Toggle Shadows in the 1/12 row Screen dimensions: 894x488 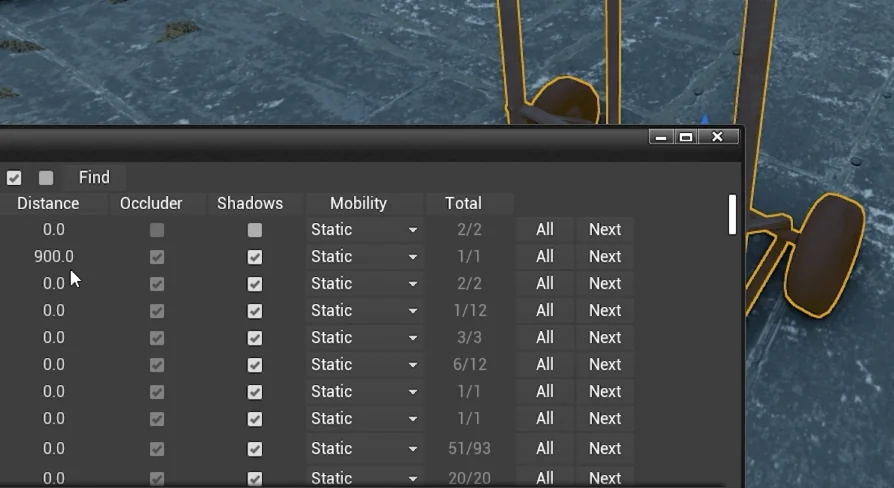click(255, 311)
